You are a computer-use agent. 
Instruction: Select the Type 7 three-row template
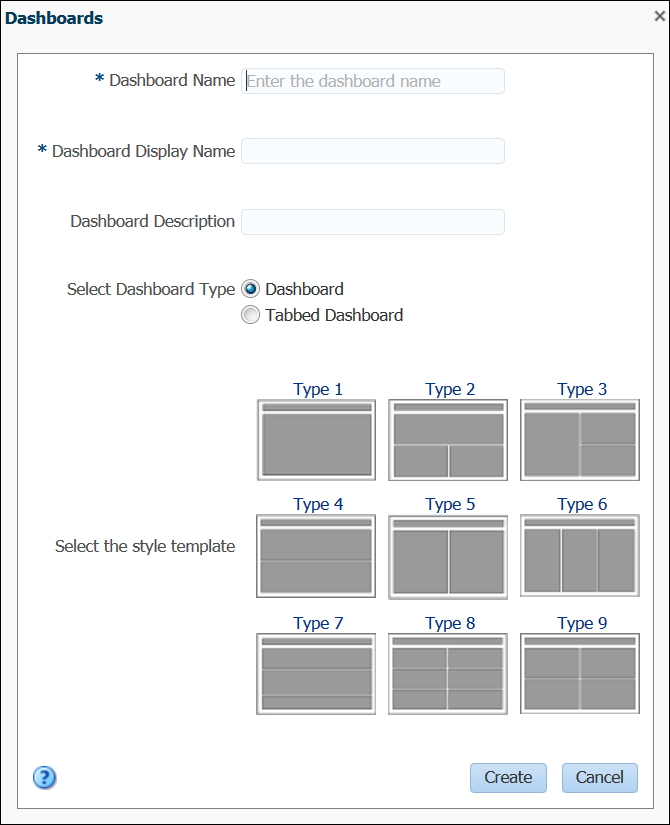(316, 673)
